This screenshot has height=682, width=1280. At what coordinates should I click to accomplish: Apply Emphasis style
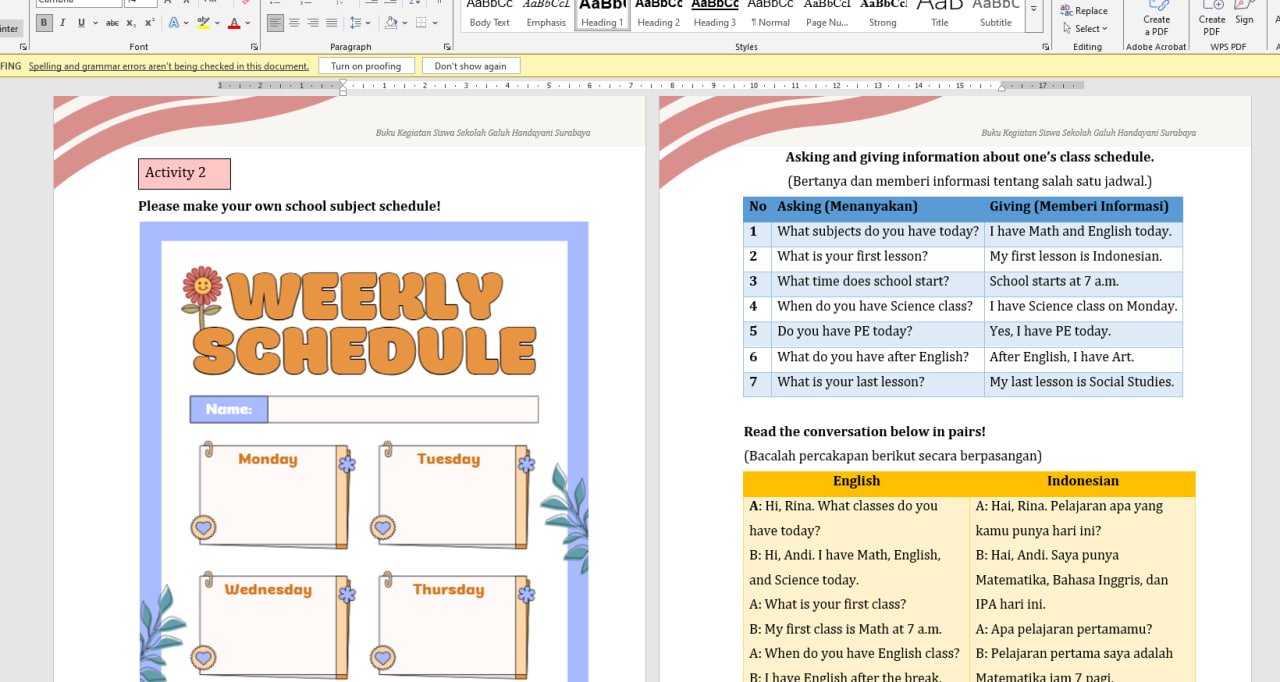546,15
